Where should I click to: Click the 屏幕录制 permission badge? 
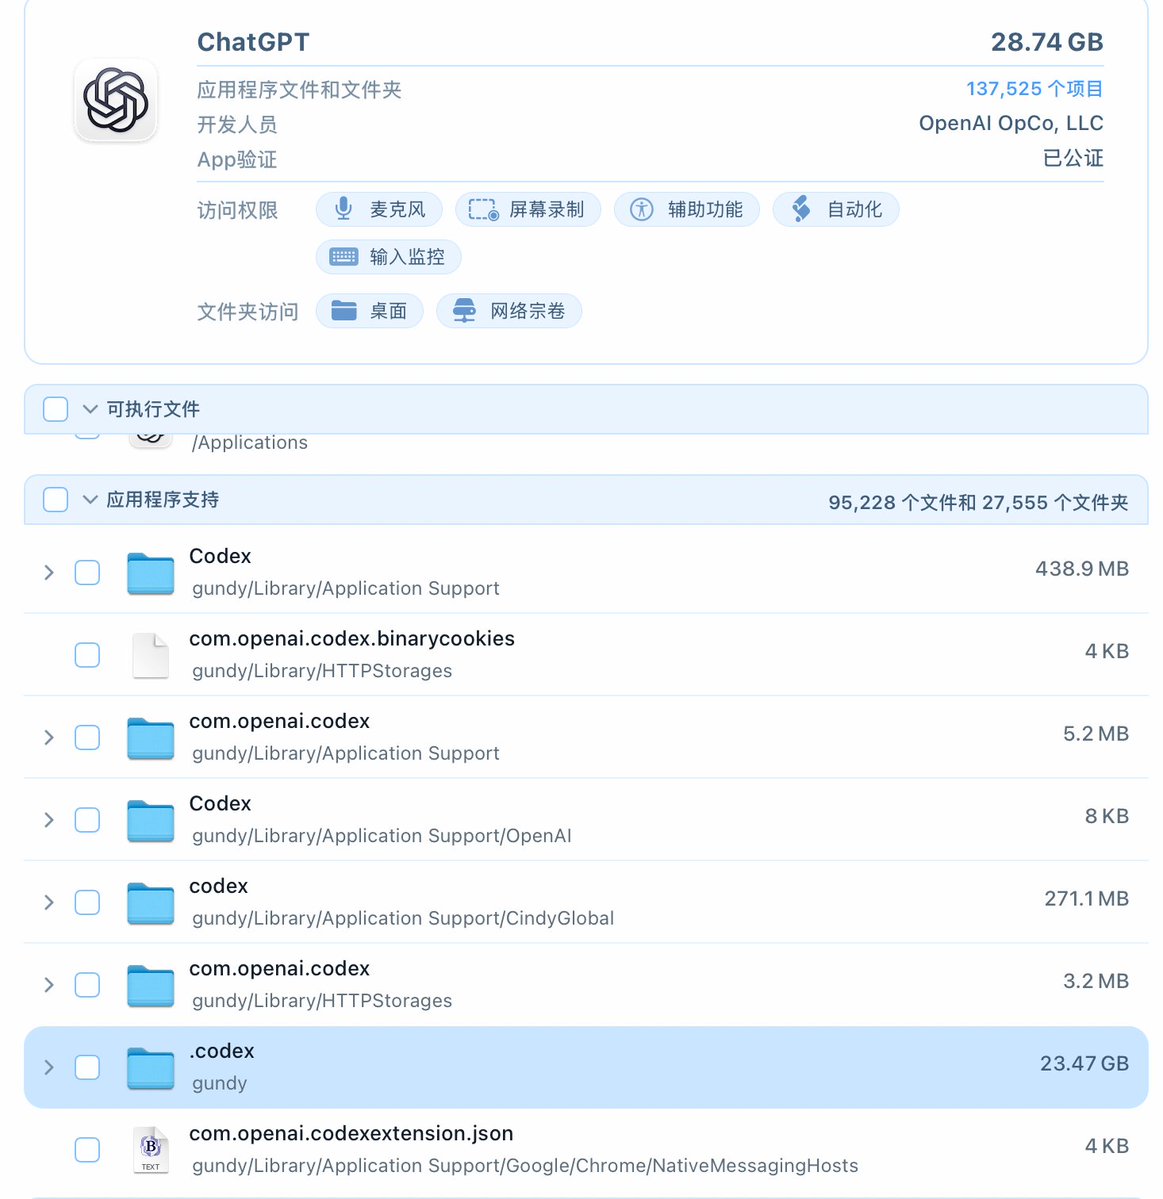coord(528,210)
